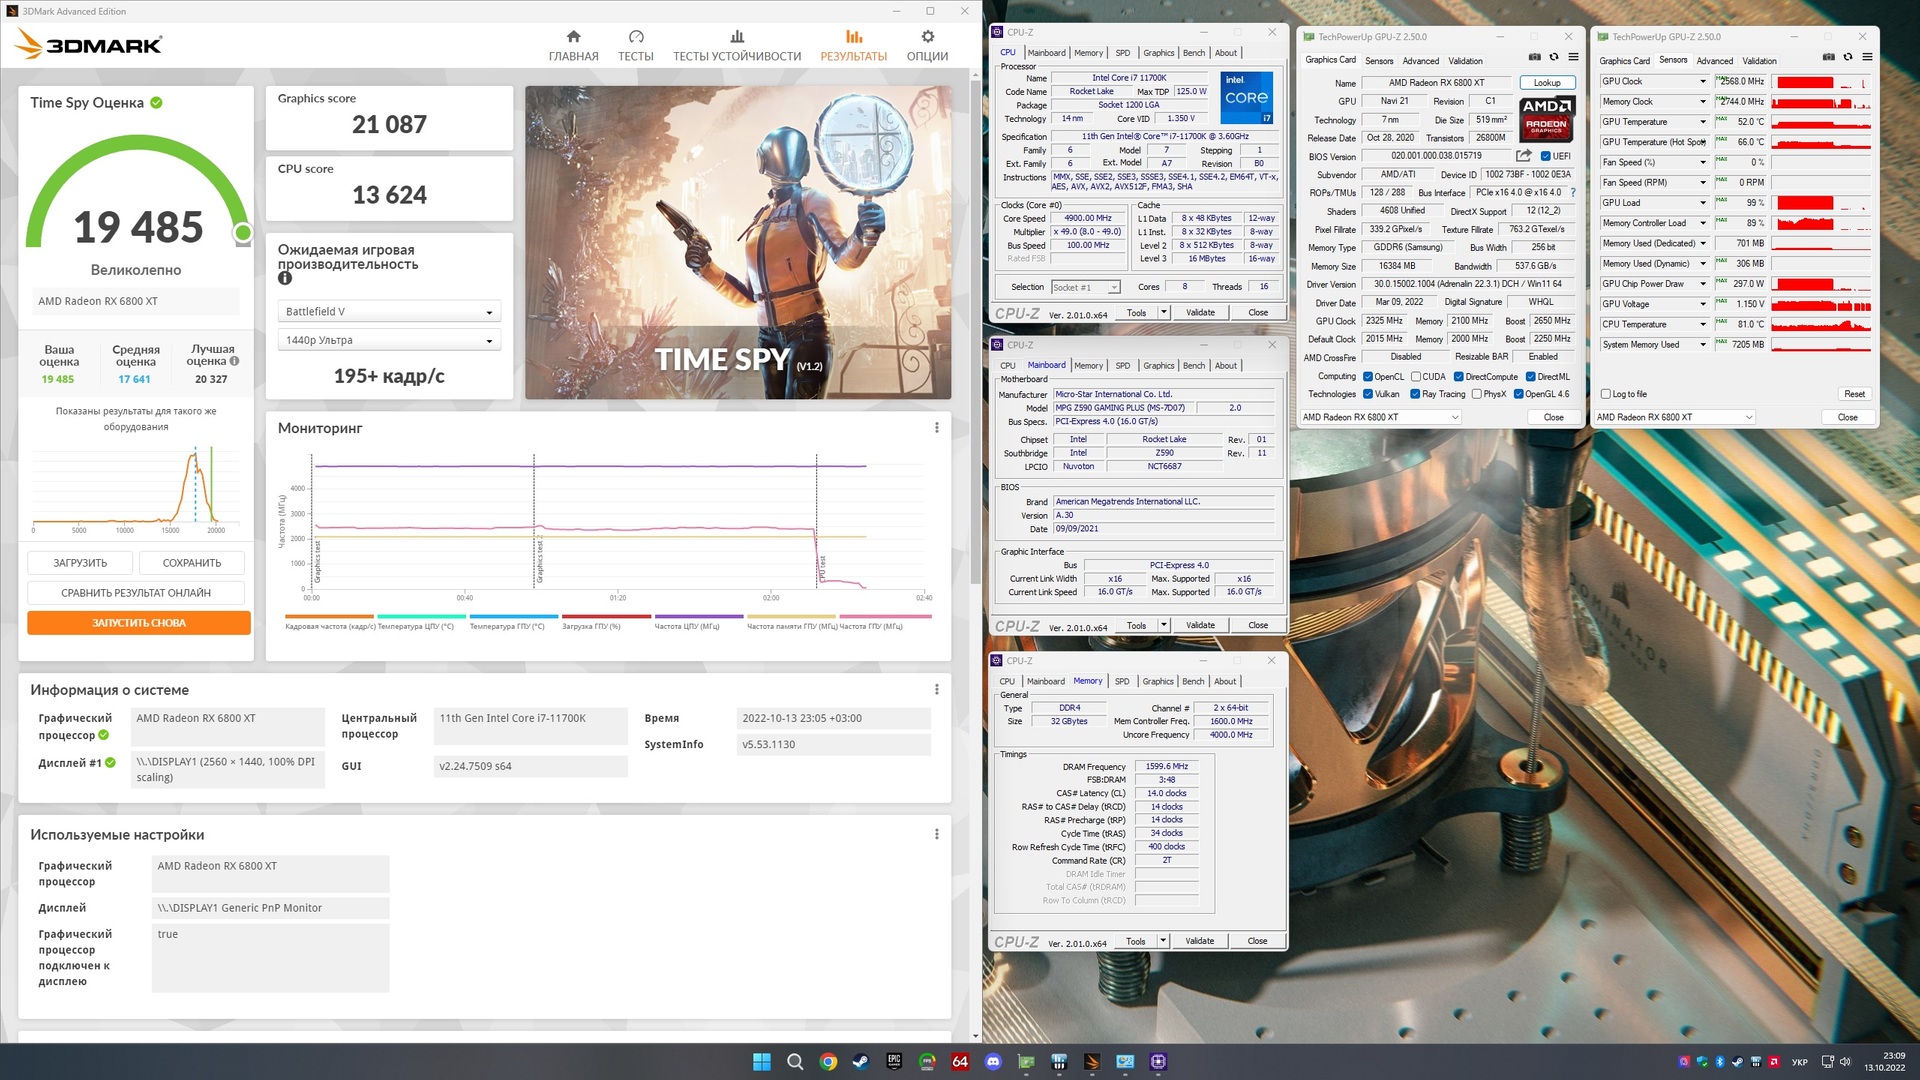Open the ТЕСТЫ gauge icon in 3DMark
The image size is (1920, 1080).
(636, 36)
